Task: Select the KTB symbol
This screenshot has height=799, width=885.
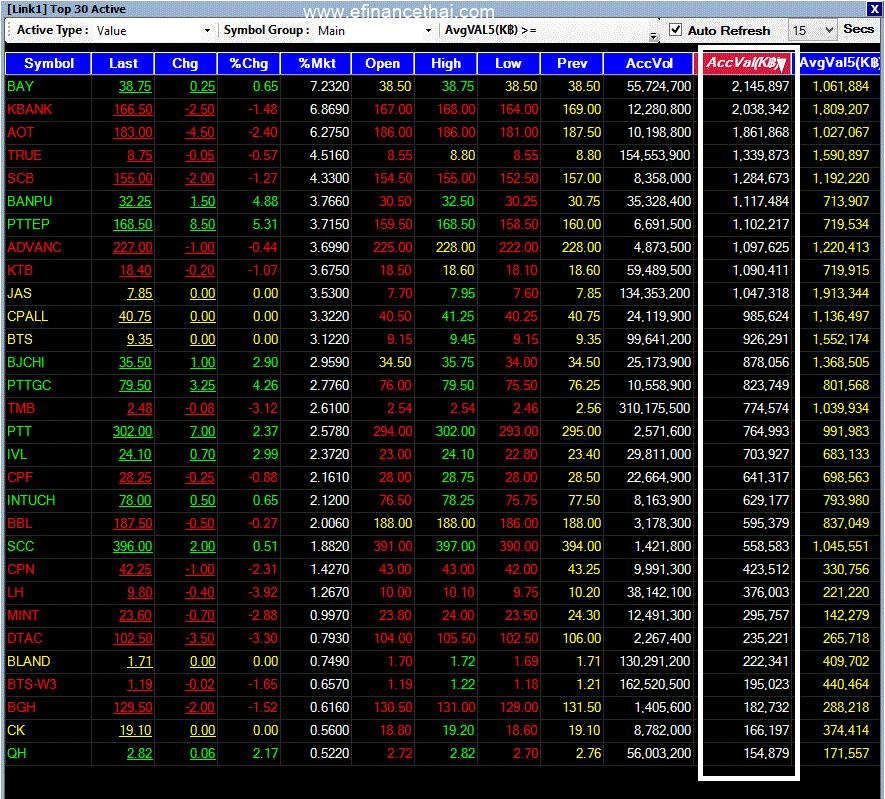Action: pos(20,270)
